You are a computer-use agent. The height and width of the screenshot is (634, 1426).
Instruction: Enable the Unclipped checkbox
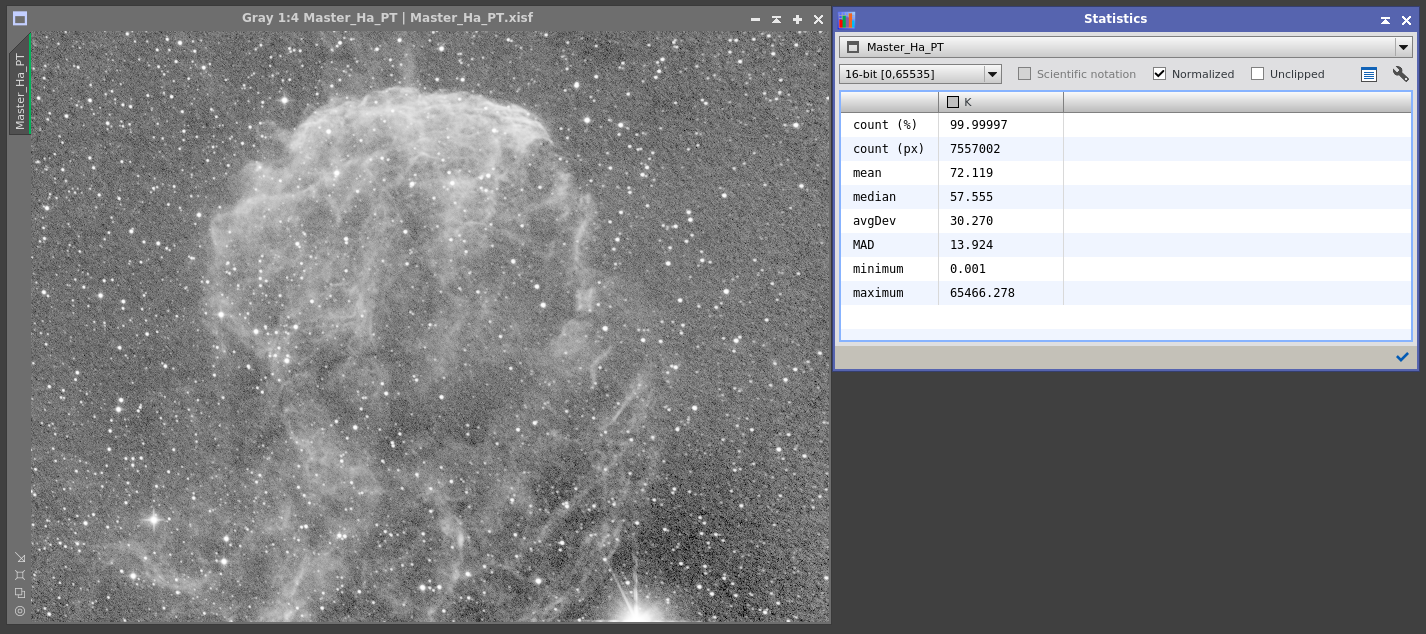click(1257, 74)
